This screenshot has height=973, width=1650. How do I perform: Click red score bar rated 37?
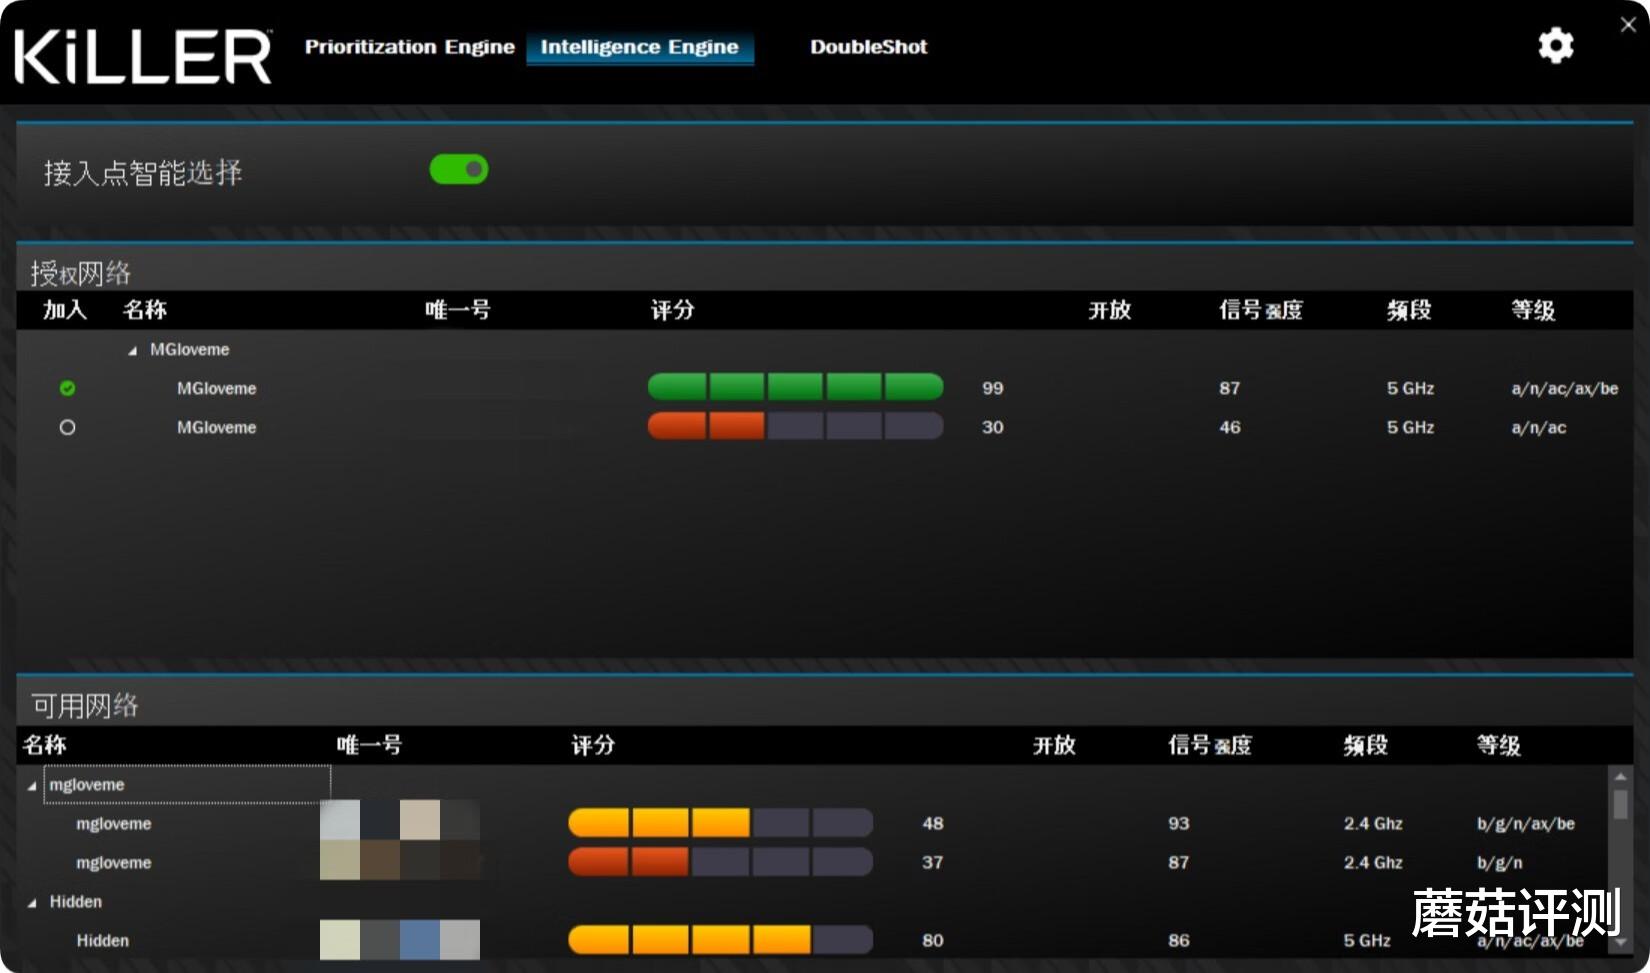pos(721,862)
